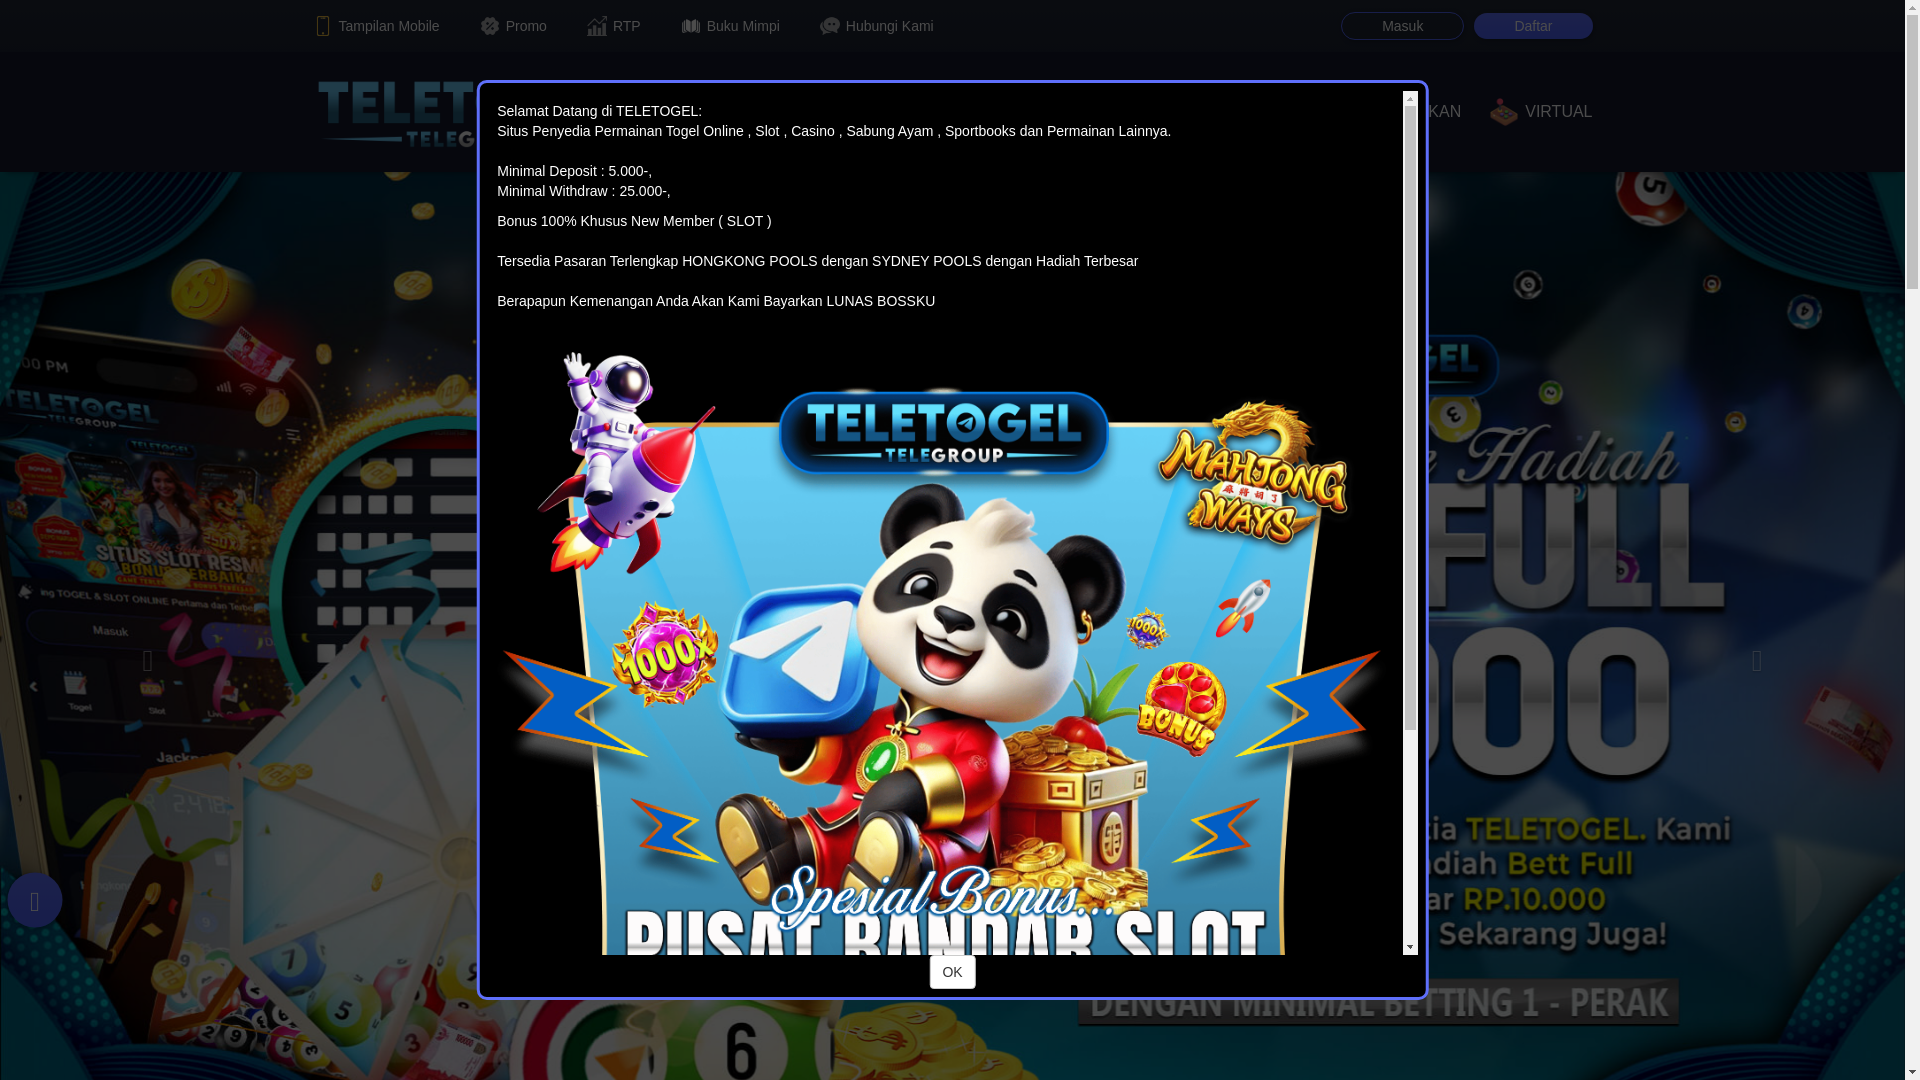This screenshot has width=1920, height=1080.
Task: Click the LUNAS BOSSKU payout text line
Action: [716, 301]
